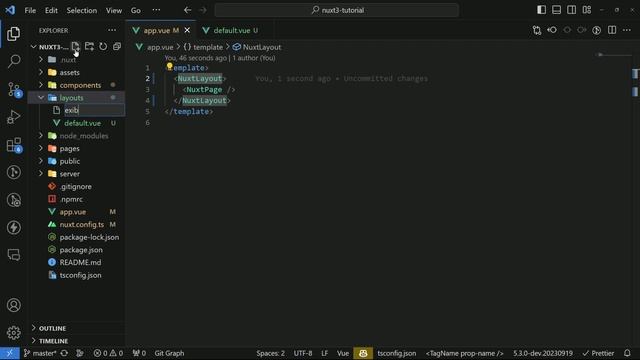Open nuxt.config.ts in the file tree

click(82, 224)
